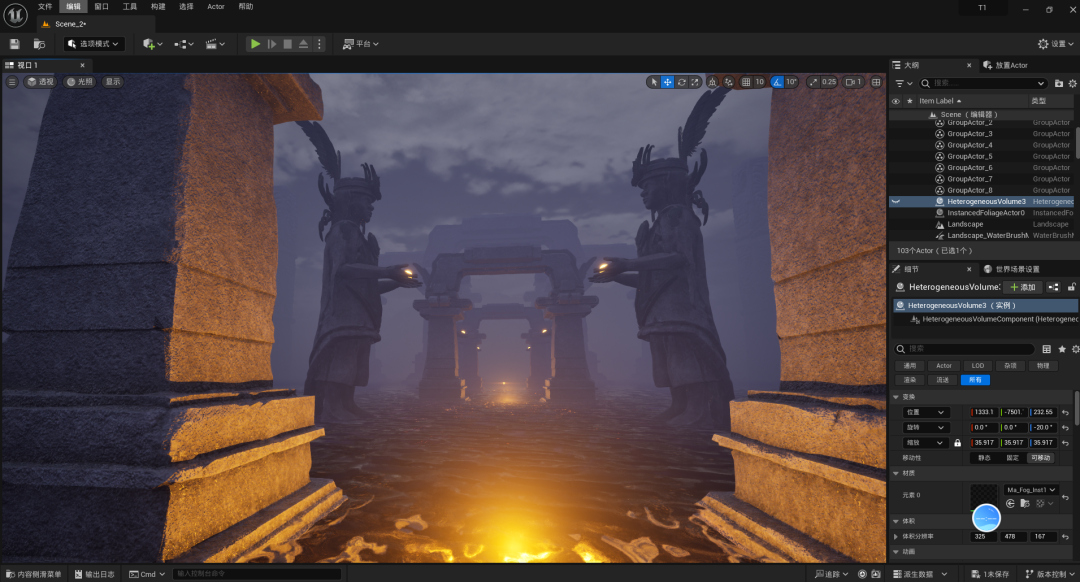Activate the viewport Select mode cursor tool
Screen dimensions: 1080x582
(x=654, y=82)
